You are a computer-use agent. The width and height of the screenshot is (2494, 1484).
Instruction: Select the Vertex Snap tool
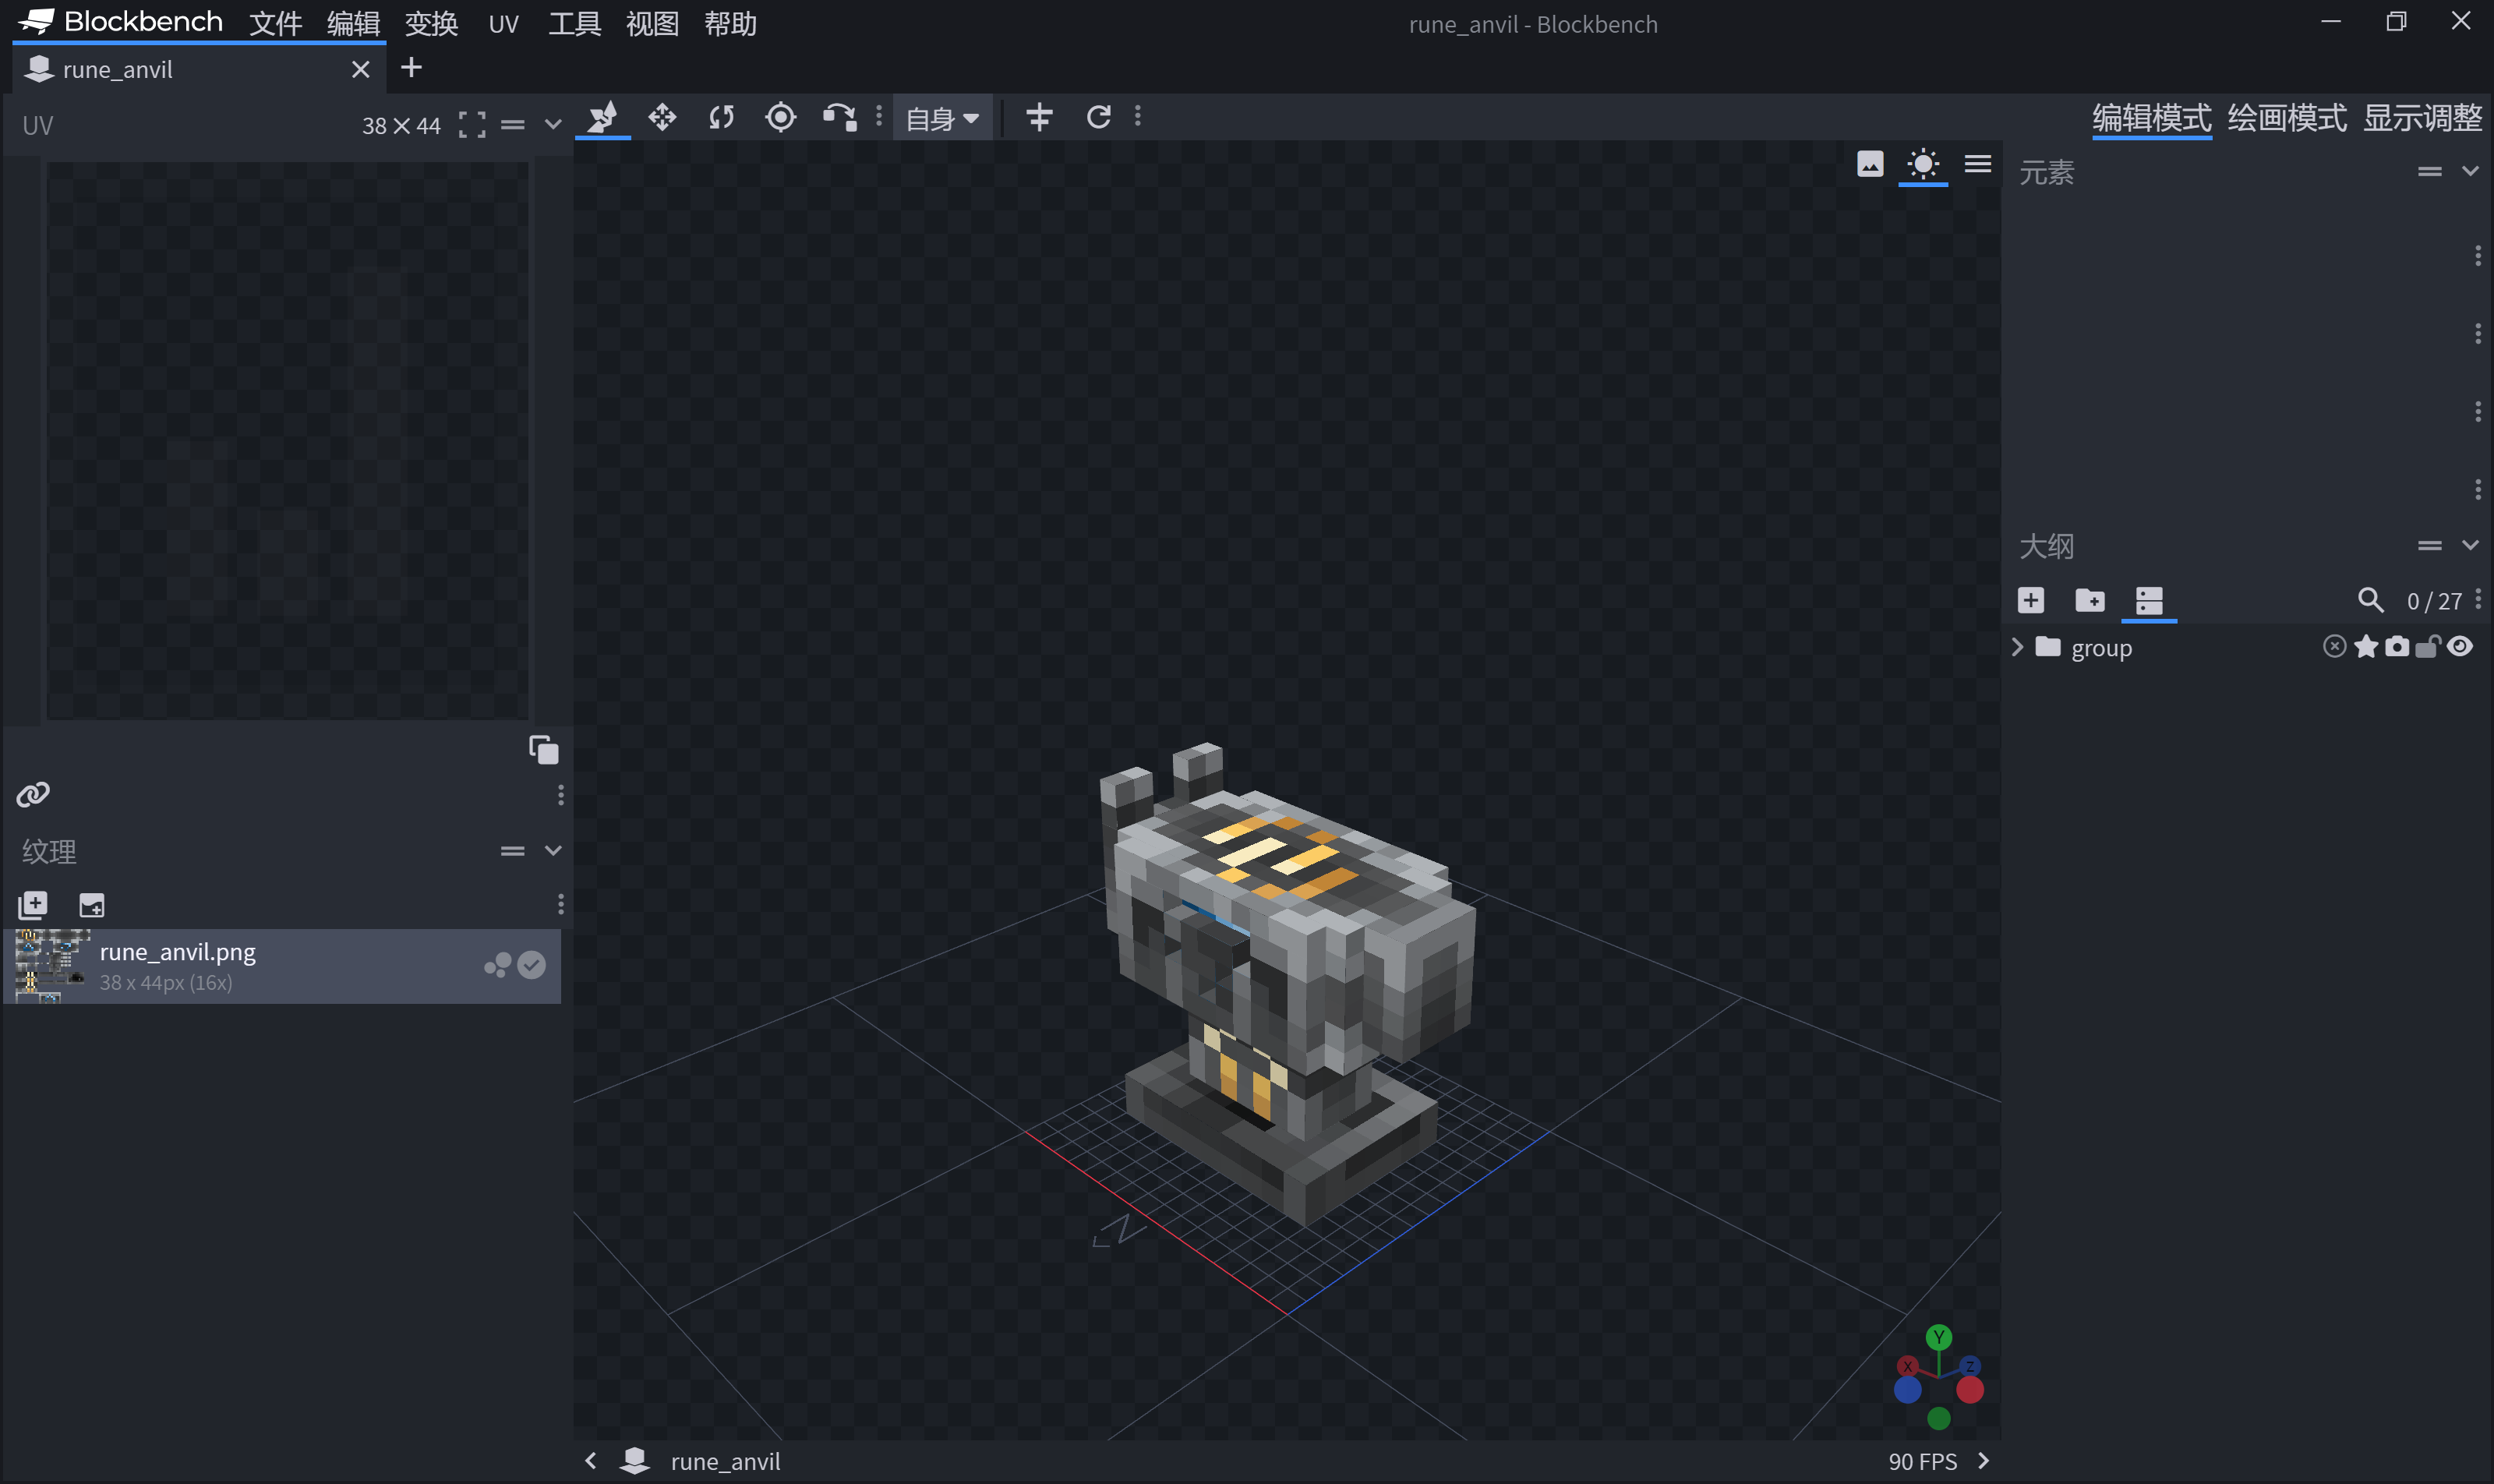click(x=839, y=118)
